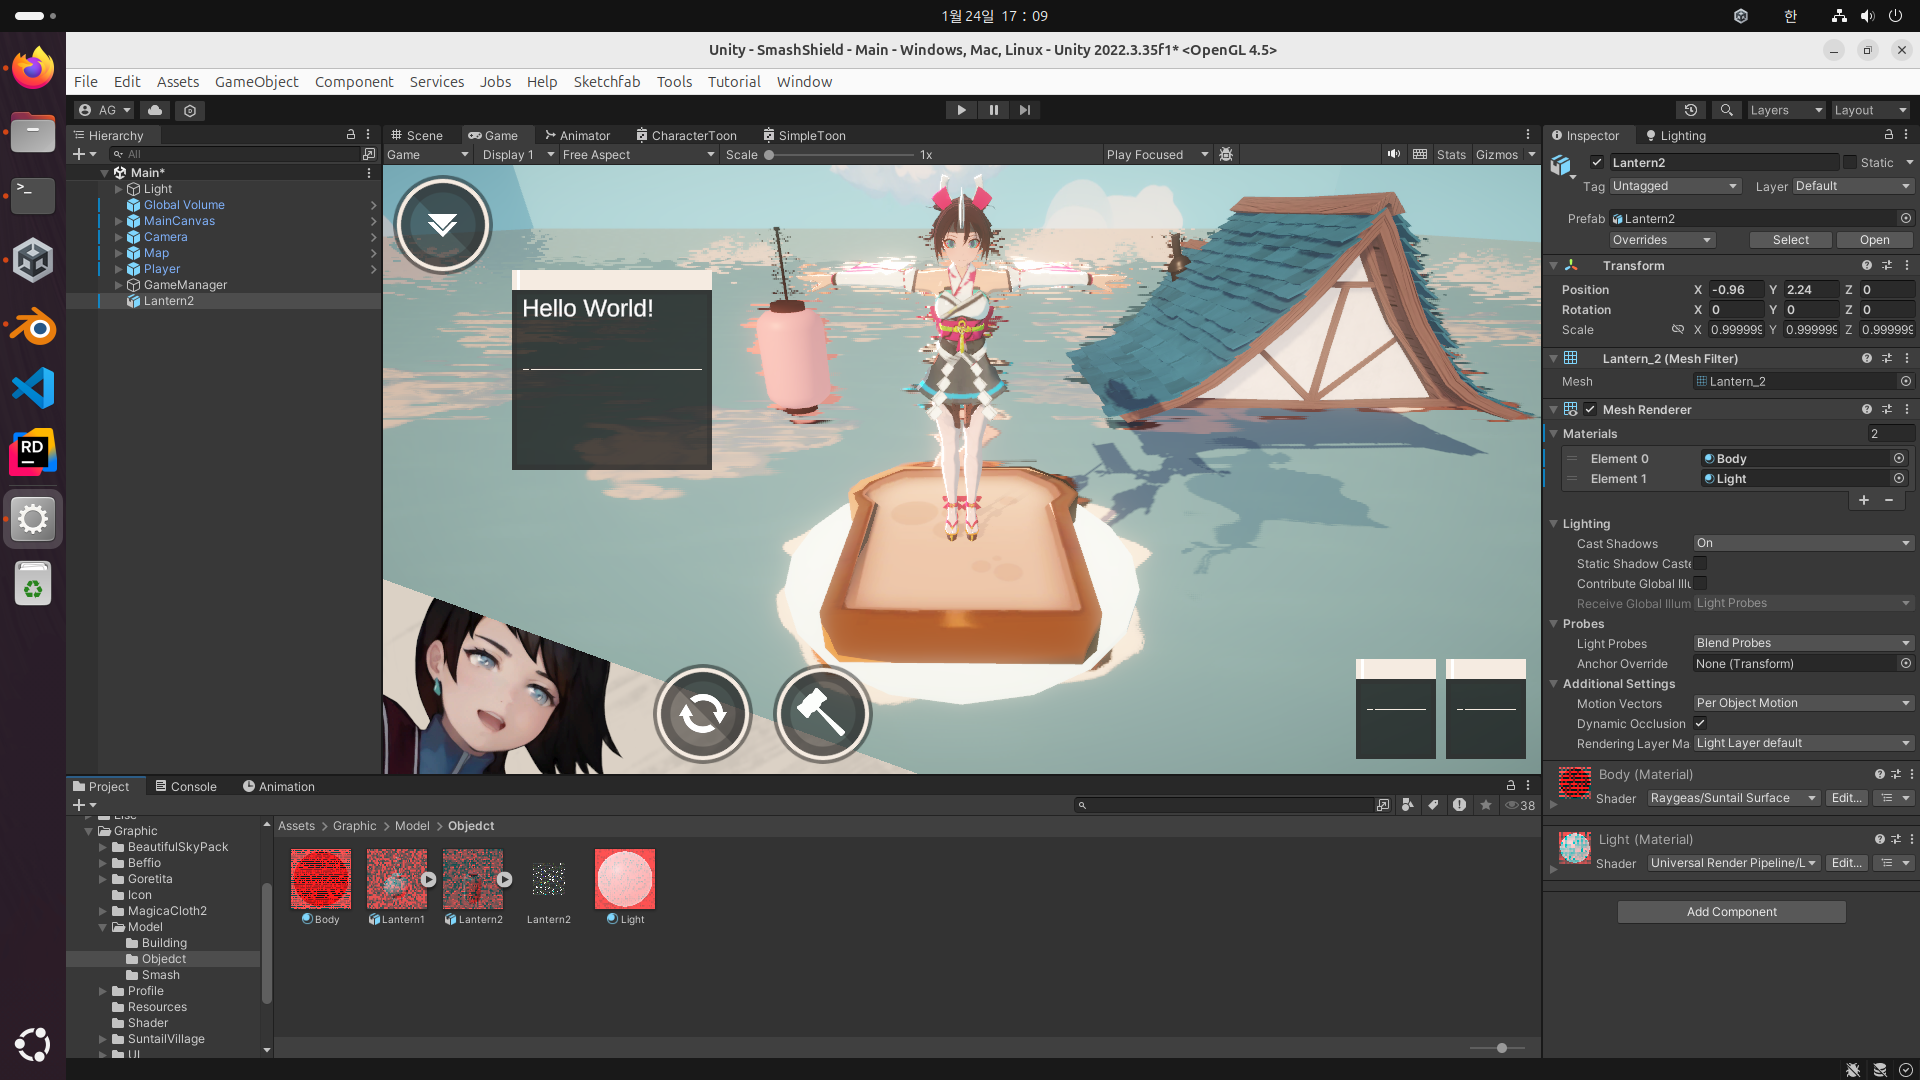
Task: Open the Tag dropdown showing Untagged
Action: tap(1675, 186)
